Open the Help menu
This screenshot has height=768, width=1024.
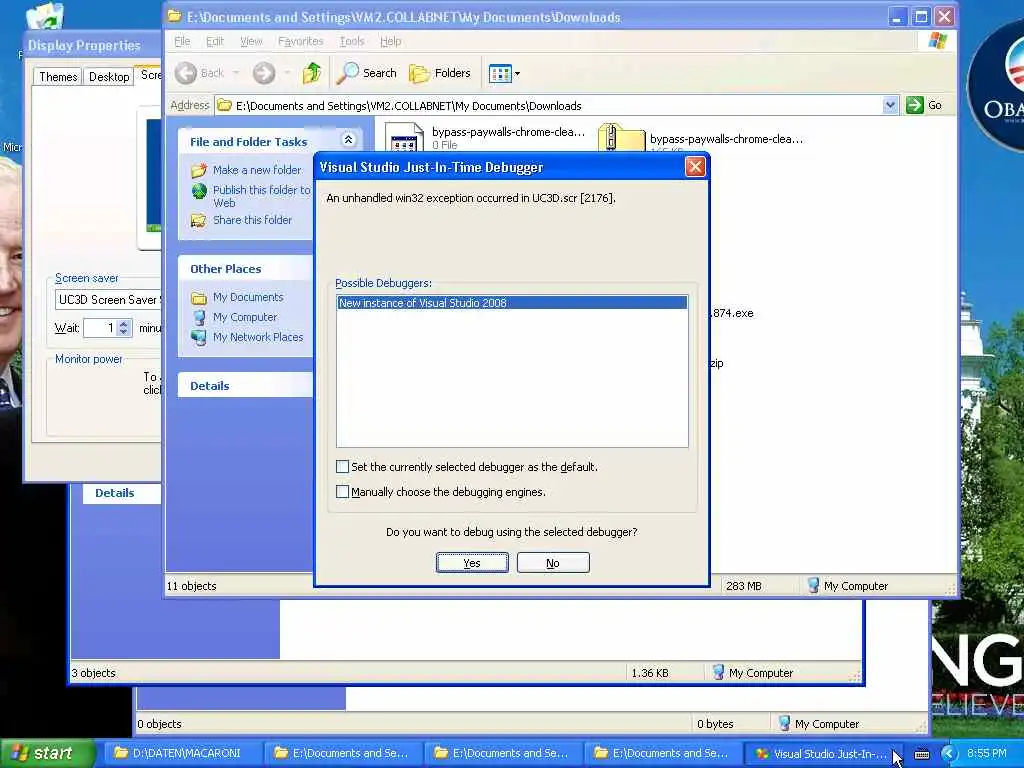point(391,41)
